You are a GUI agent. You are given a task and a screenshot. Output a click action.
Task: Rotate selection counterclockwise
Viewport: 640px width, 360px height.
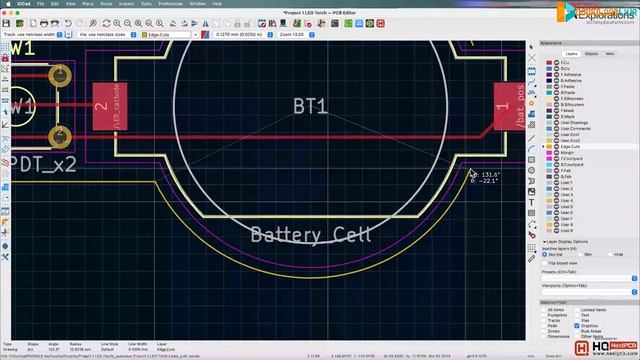point(173,24)
